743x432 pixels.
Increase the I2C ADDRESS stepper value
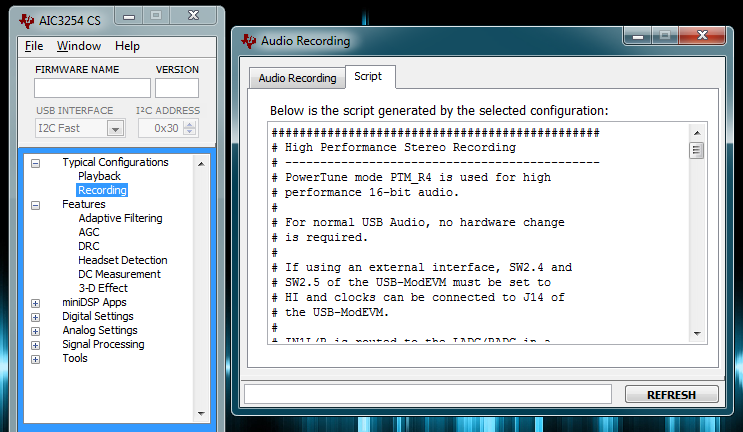[x=190, y=125]
